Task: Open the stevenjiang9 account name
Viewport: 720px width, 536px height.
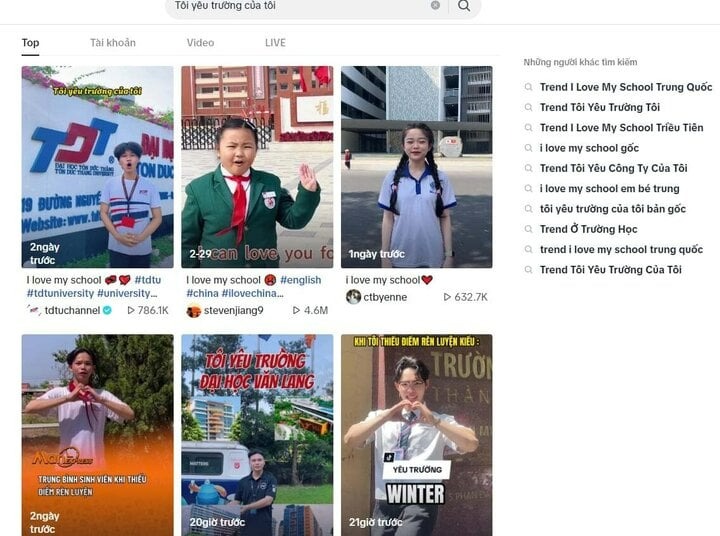Action: [x=234, y=310]
